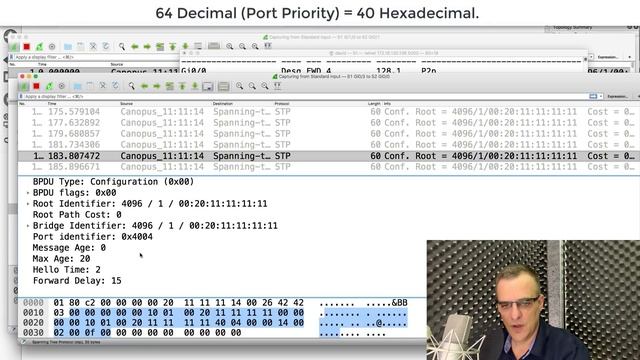Go to specified packet in front window
This screenshot has height=360, width=640.
(169, 86)
